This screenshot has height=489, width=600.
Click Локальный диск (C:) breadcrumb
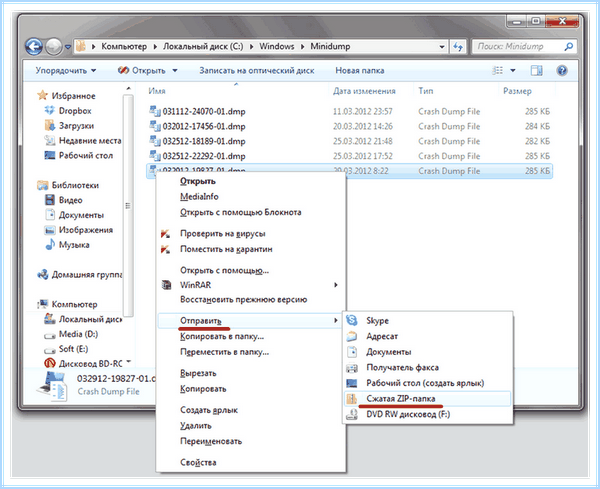203,46
